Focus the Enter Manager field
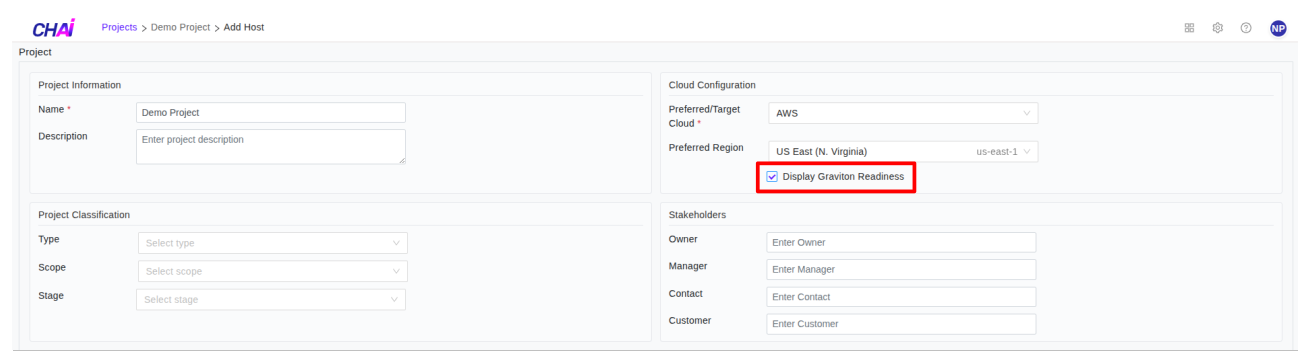1306x361 pixels. point(901,269)
